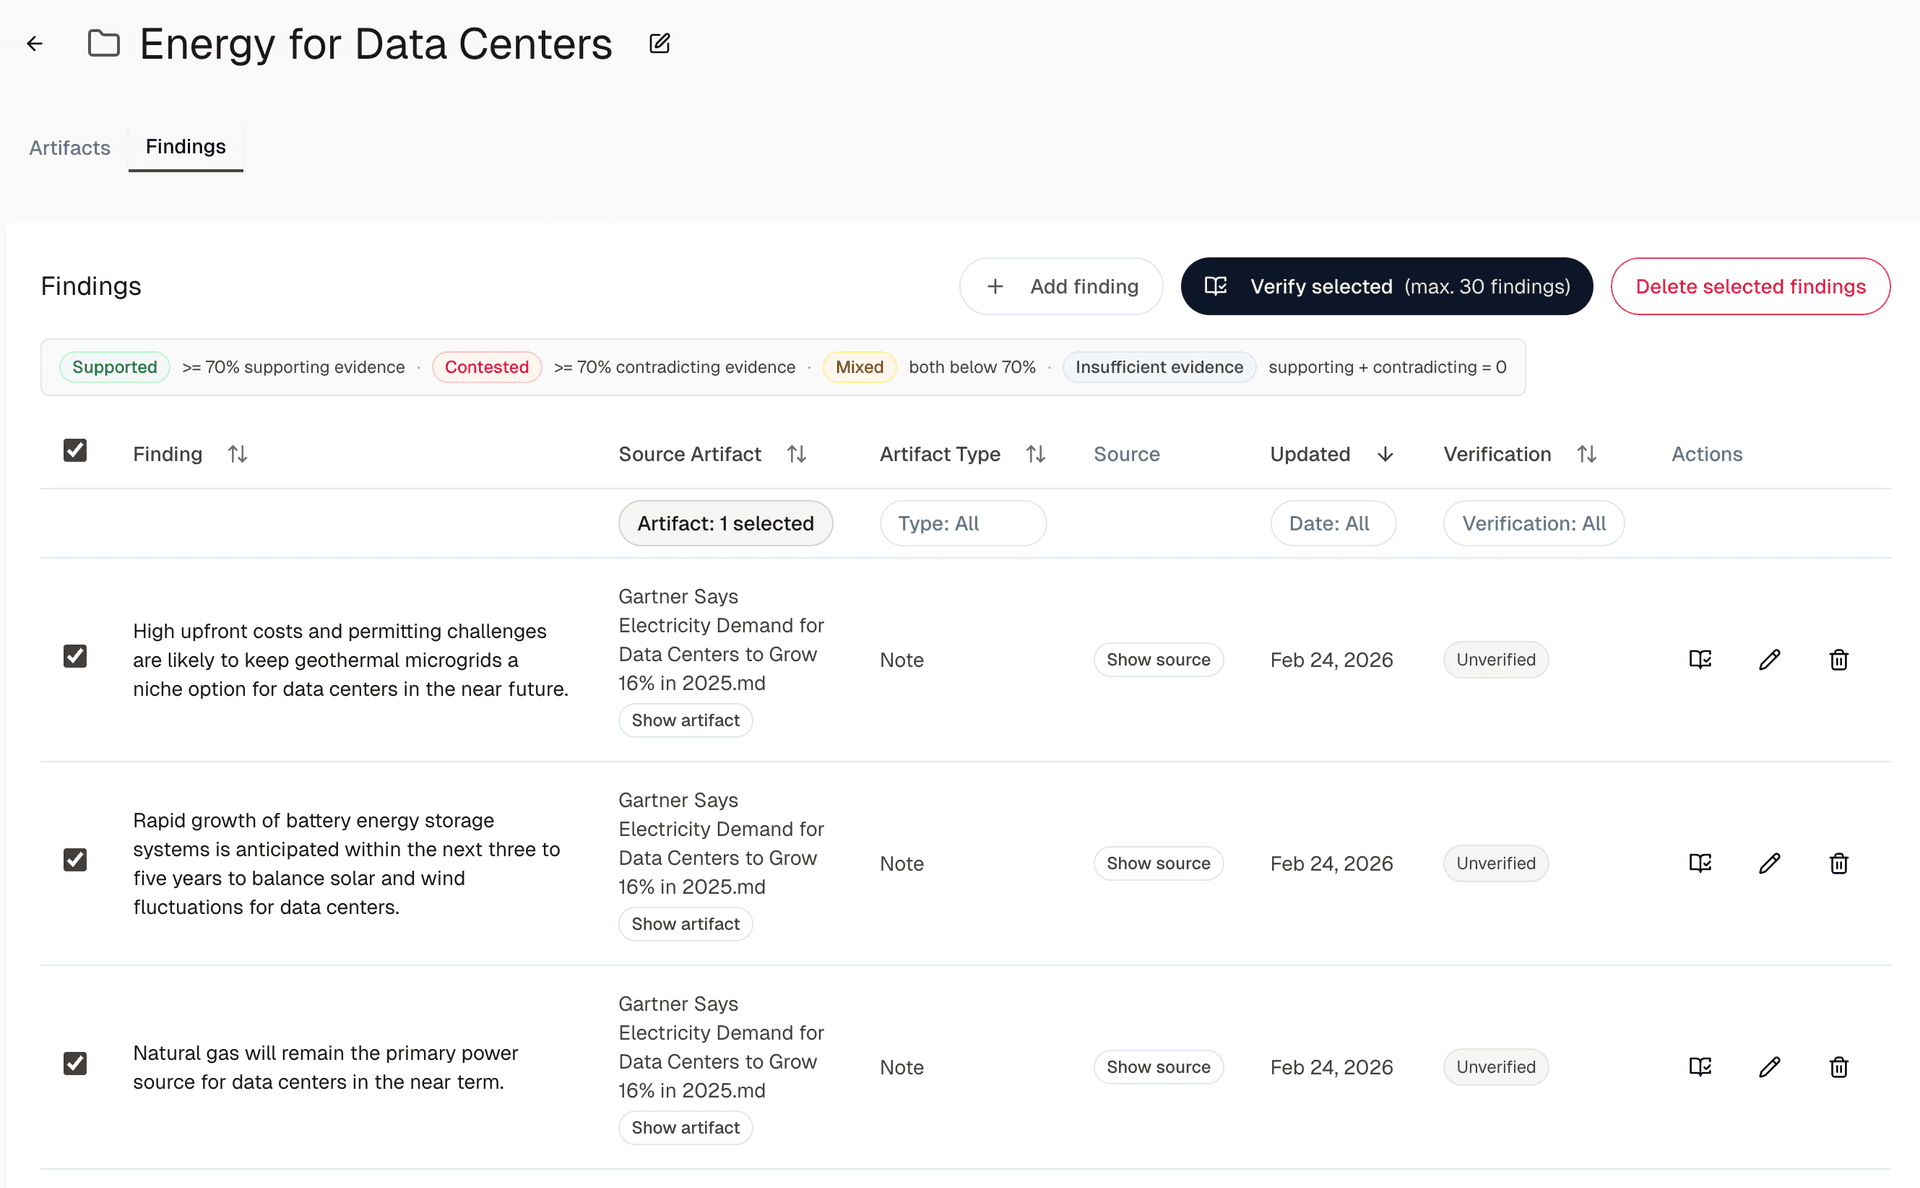Sort findings using the Finding column sort icon
This screenshot has height=1188, width=1920.
[238, 453]
